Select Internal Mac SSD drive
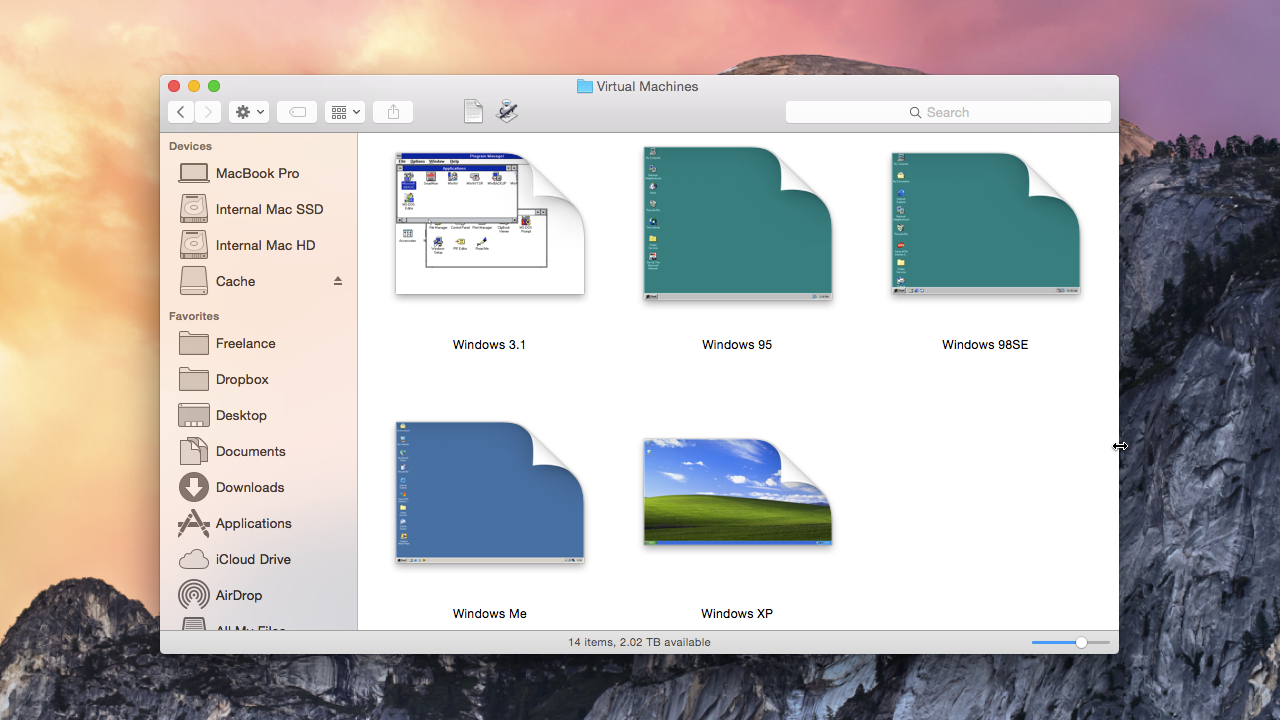 coord(258,209)
